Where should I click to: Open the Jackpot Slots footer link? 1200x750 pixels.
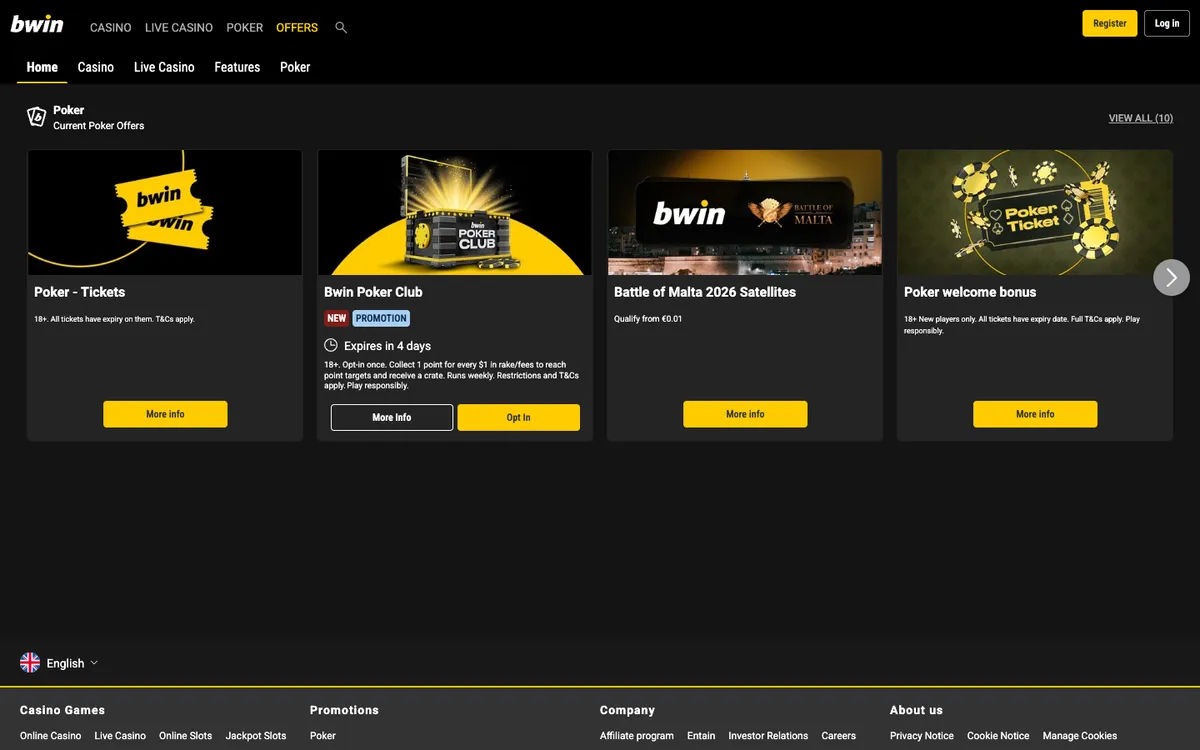256,736
